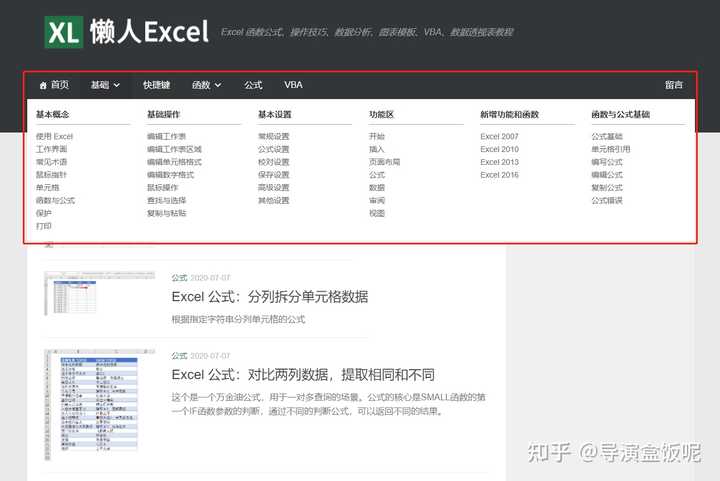Screen dimensions: 720x481
Task: Open 高级设置 entry
Action: 274,188
